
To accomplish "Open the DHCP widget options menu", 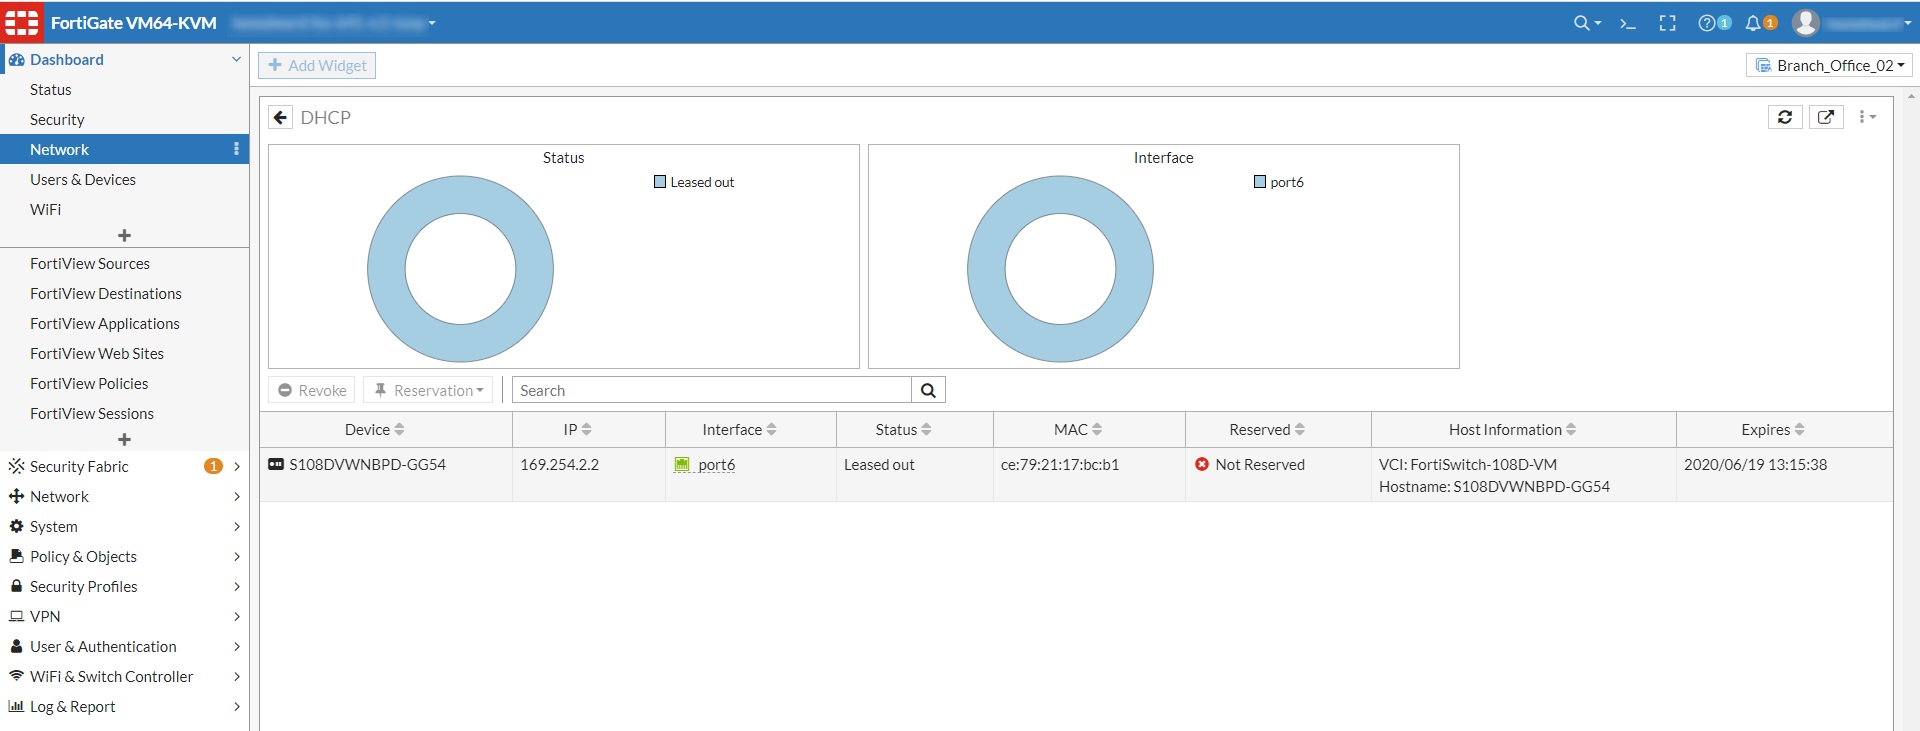I will [x=1866, y=117].
